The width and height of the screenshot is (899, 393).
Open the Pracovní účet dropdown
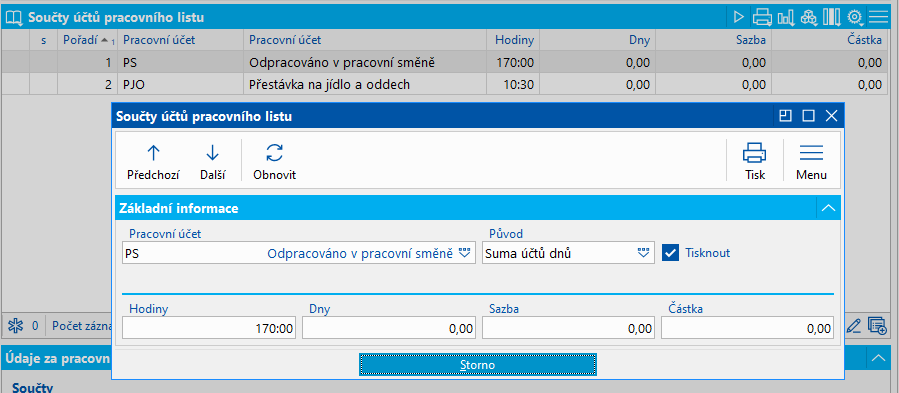click(464, 252)
